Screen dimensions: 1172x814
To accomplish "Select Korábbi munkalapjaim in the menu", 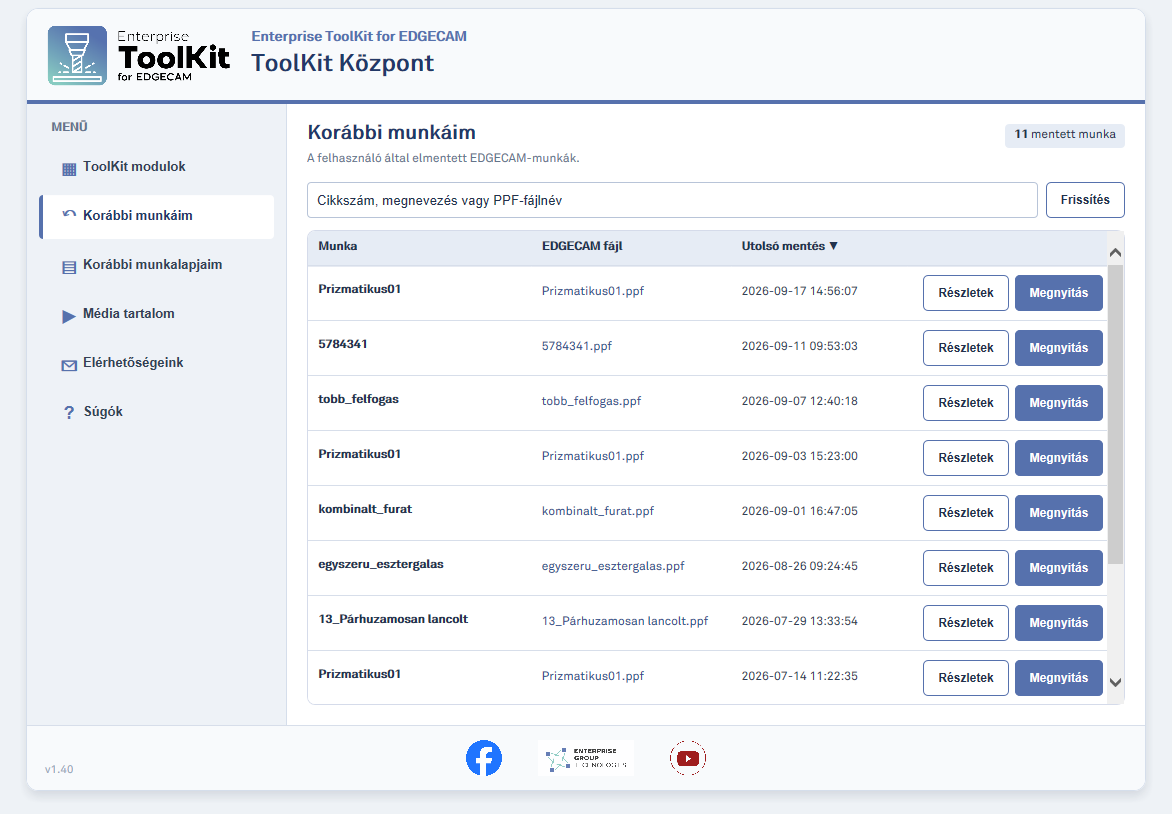I will click(x=157, y=265).
